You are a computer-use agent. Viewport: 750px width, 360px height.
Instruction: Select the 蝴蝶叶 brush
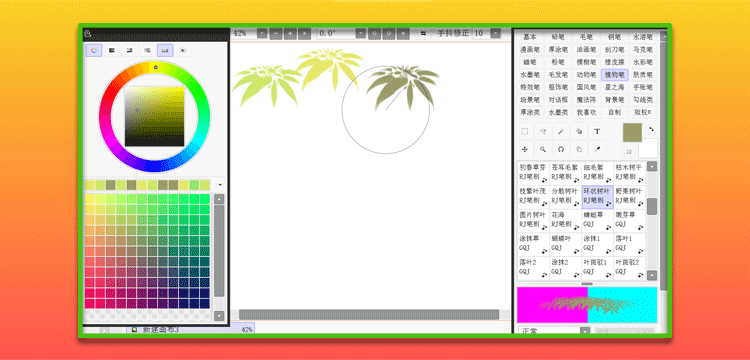click(x=565, y=244)
